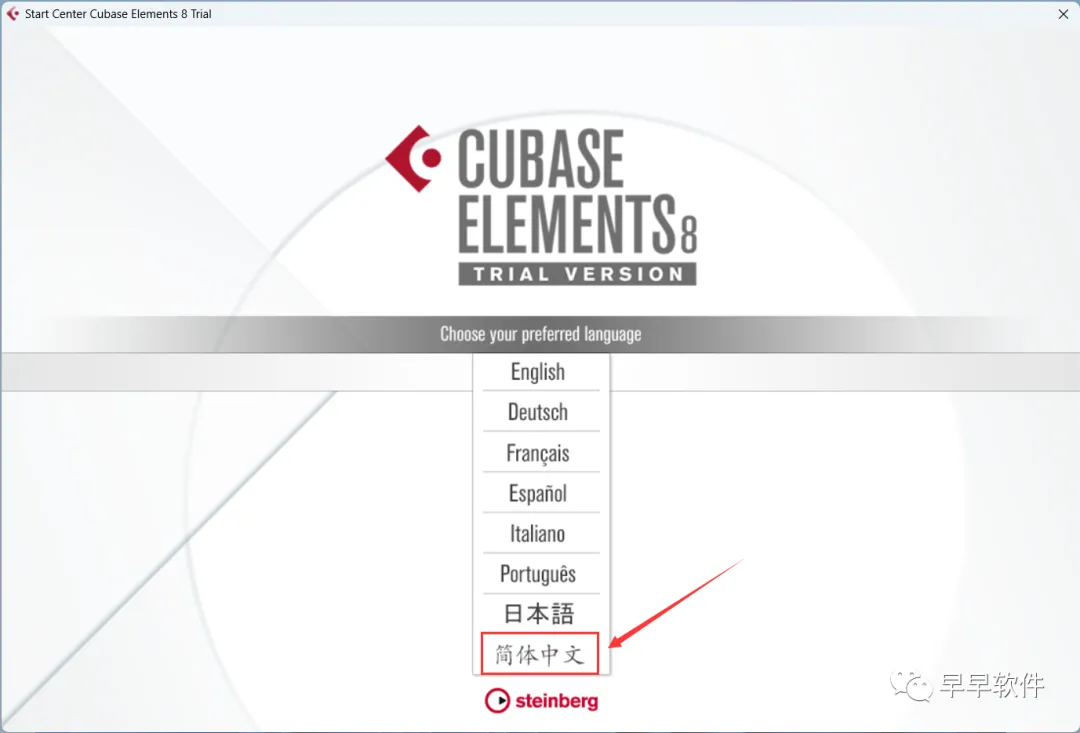
Task: Select 简体中文 language option
Action: [x=540, y=654]
